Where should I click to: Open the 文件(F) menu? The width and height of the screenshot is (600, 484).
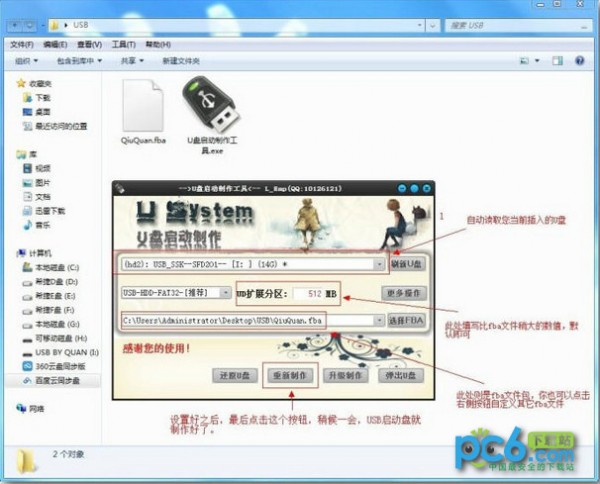click(x=22, y=45)
